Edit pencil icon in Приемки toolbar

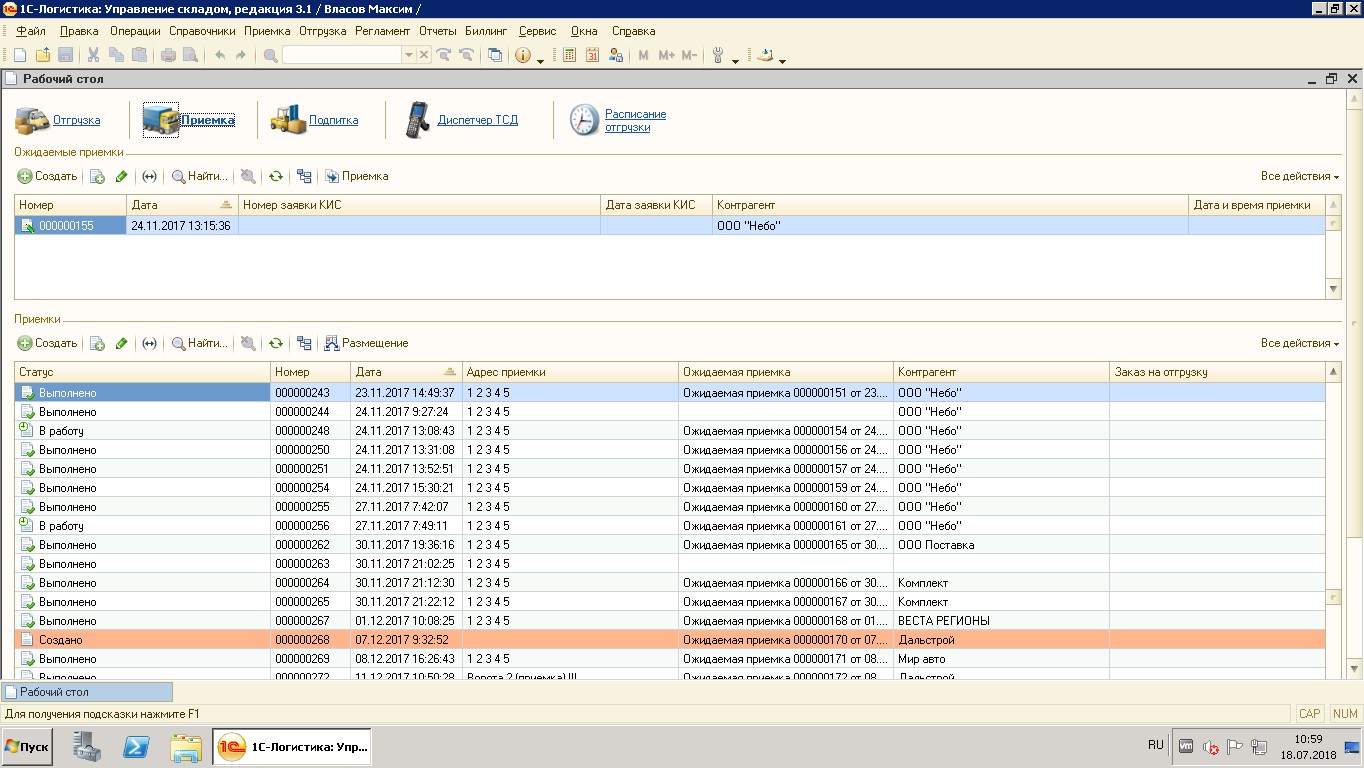pyautogui.click(x=122, y=343)
